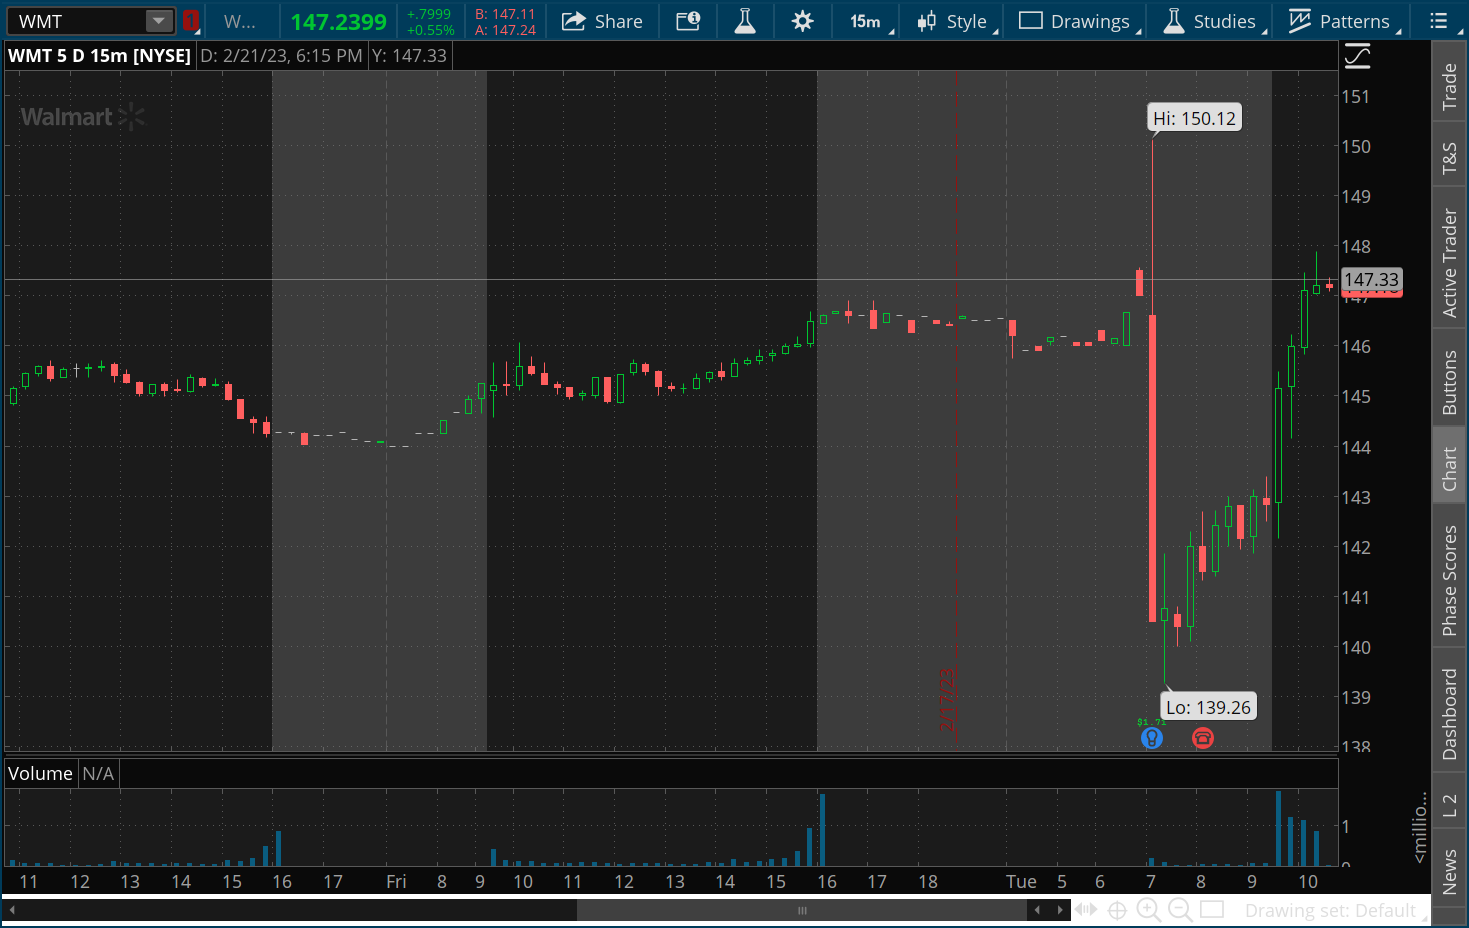
Task: Click the WMT 5 D 15m [NYSE] chart title
Action: point(99,56)
